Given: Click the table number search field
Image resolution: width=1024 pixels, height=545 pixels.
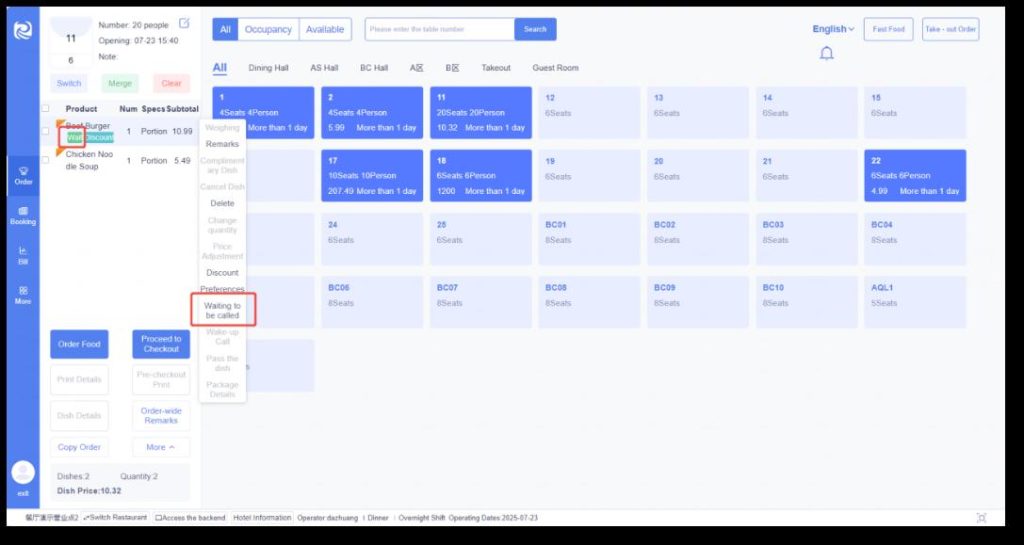Looking at the screenshot, I should 439,29.
